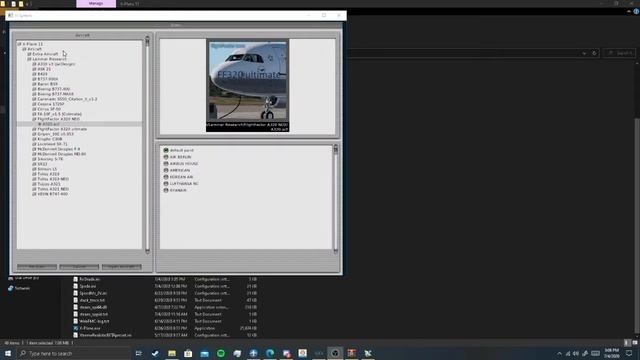
Task: Click the aircraft tree scroll-down arrow
Action: [147, 251]
